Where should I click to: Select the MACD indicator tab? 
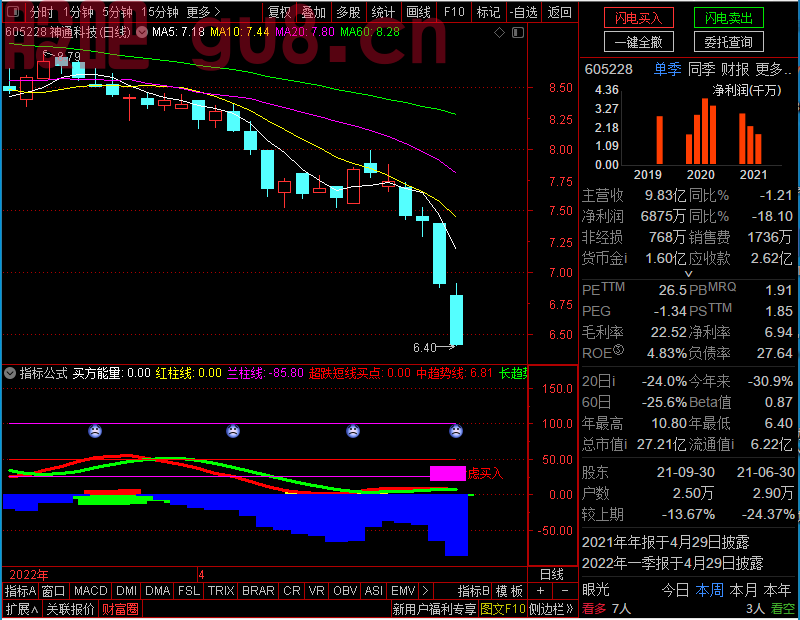[x=91, y=591]
